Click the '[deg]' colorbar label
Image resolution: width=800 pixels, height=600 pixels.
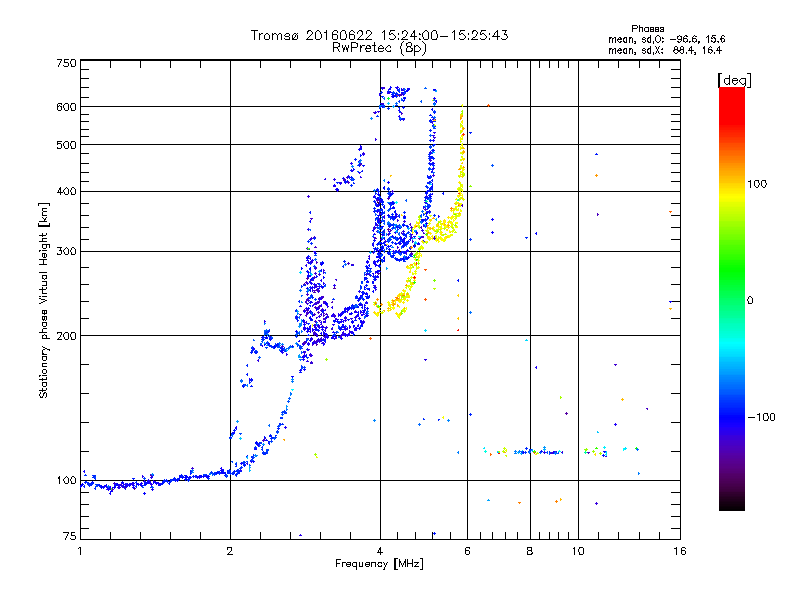pyautogui.click(x=734, y=80)
